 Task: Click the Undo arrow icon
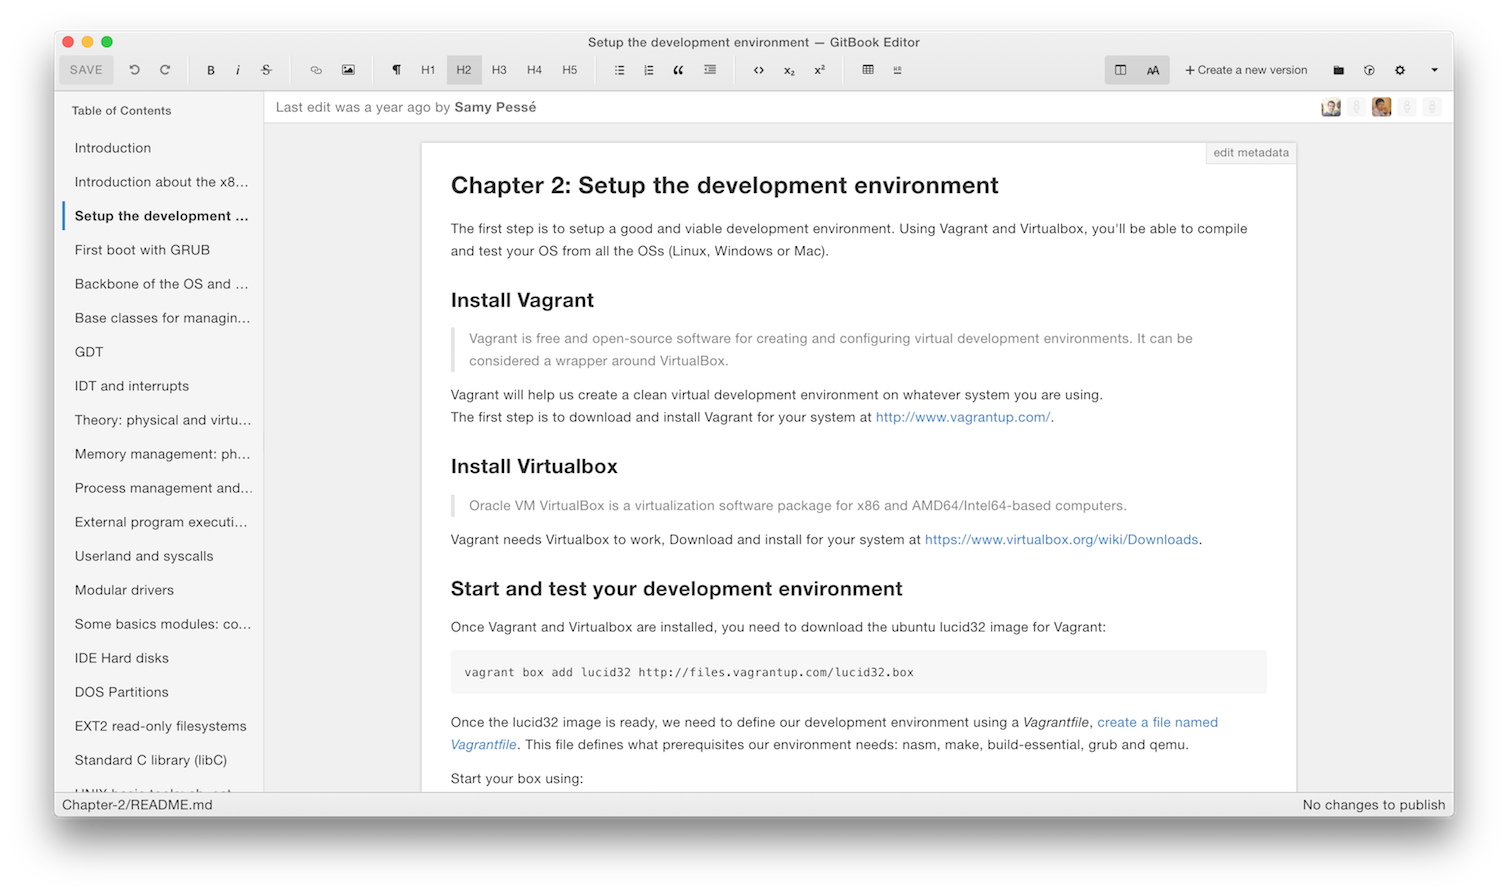pos(134,70)
